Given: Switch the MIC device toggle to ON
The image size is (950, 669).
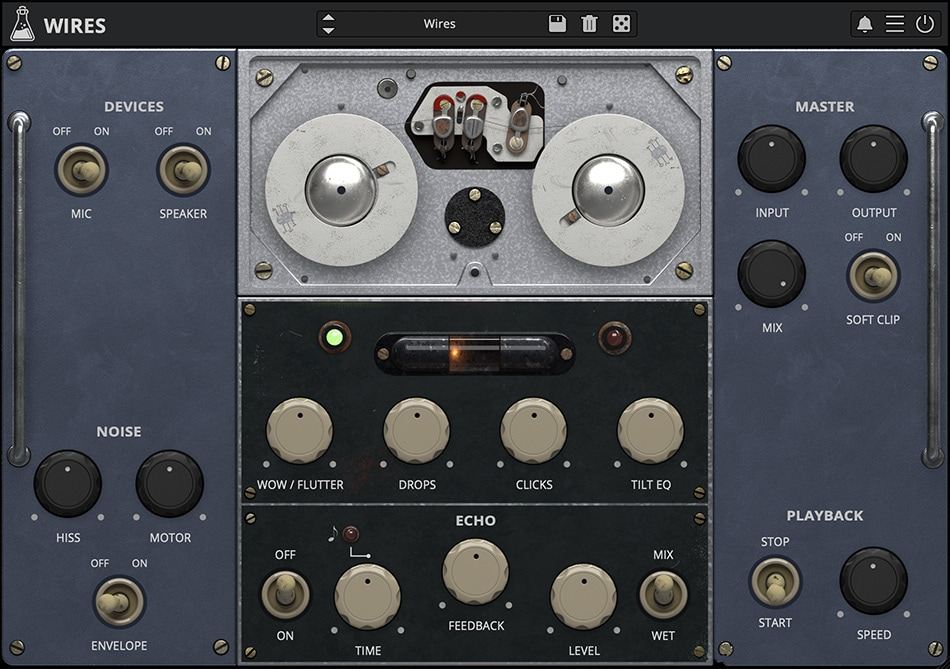Looking at the screenshot, I should pos(84,170).
